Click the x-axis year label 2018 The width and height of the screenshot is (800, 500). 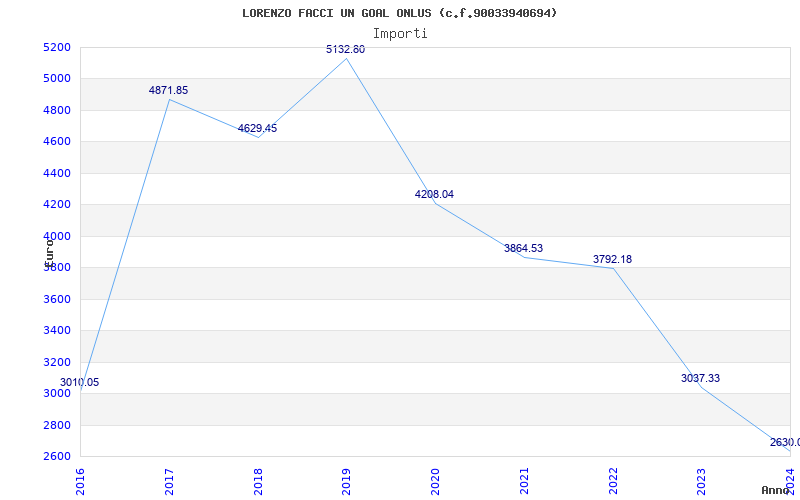pyautogui.click(x=258, y=481)
